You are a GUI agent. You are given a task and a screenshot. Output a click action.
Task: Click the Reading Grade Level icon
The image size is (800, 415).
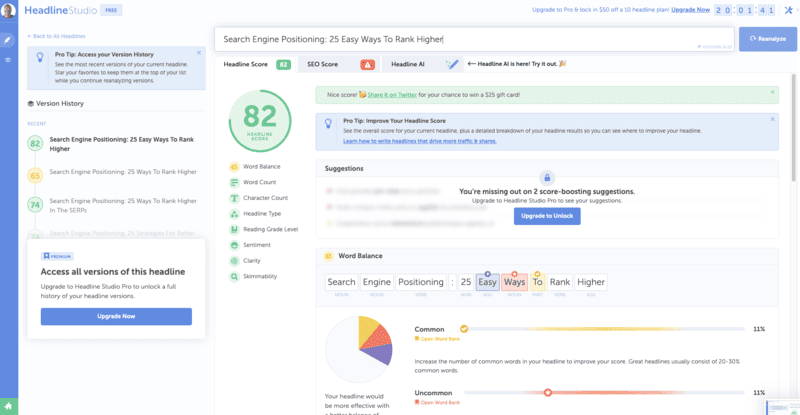click(x=234, y=230)
